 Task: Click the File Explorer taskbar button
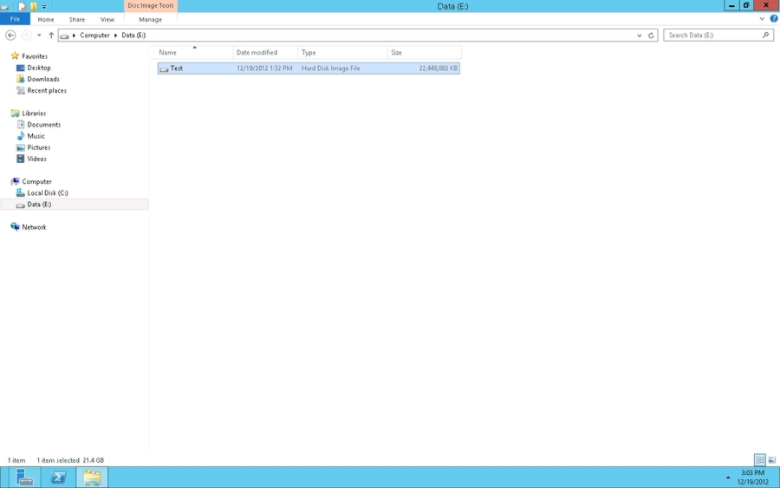point(92,478)
